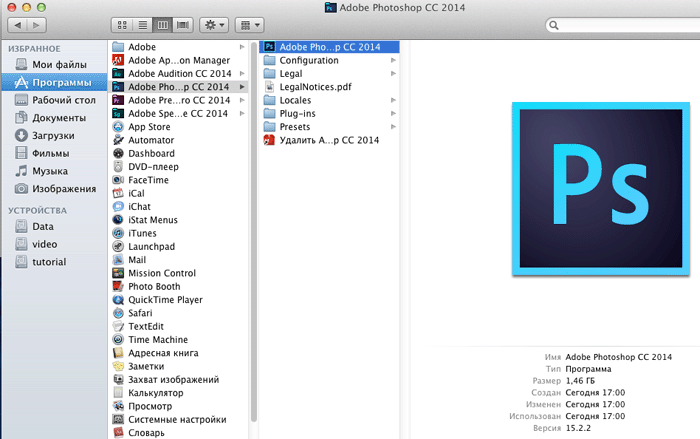Select the Data device
The width and height of the screenshot is (700, 439).
tap(54, 226)
